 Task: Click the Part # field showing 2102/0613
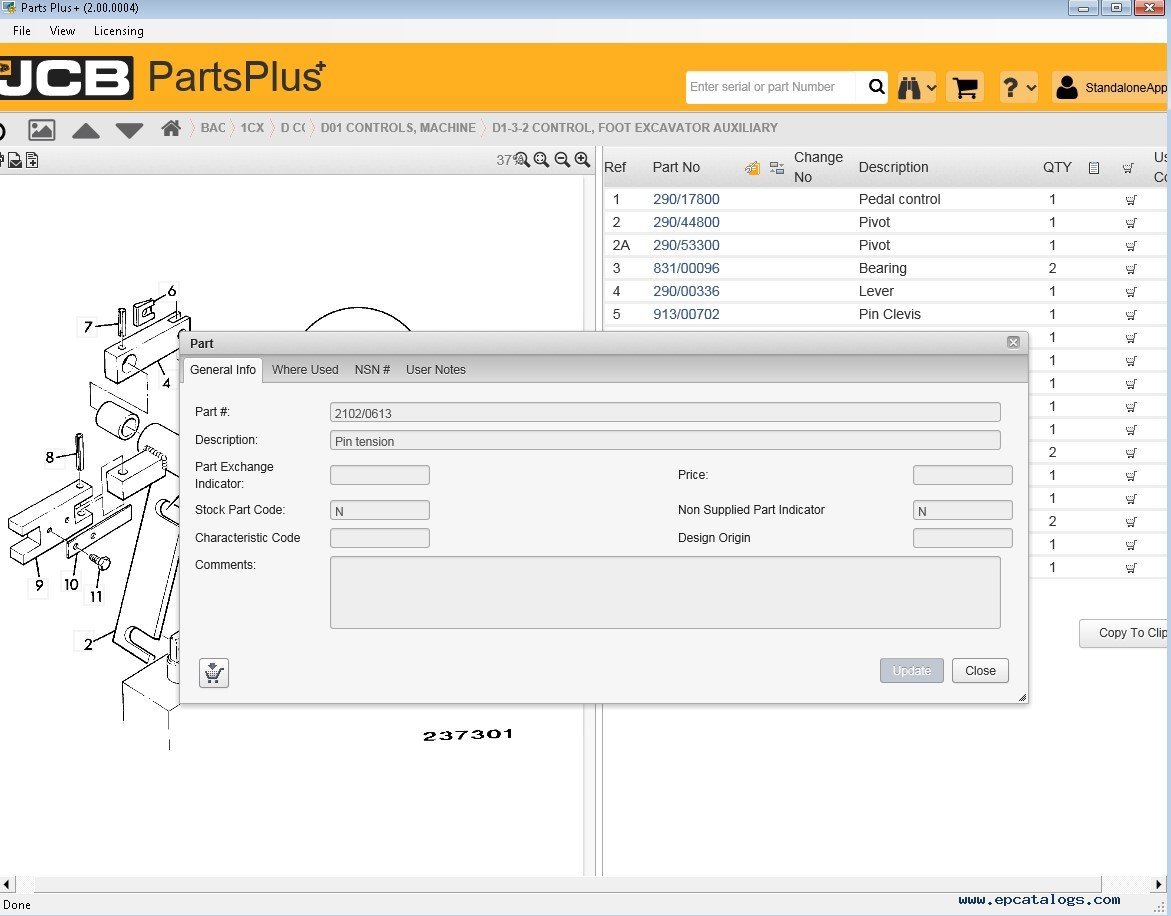point(665,413)
